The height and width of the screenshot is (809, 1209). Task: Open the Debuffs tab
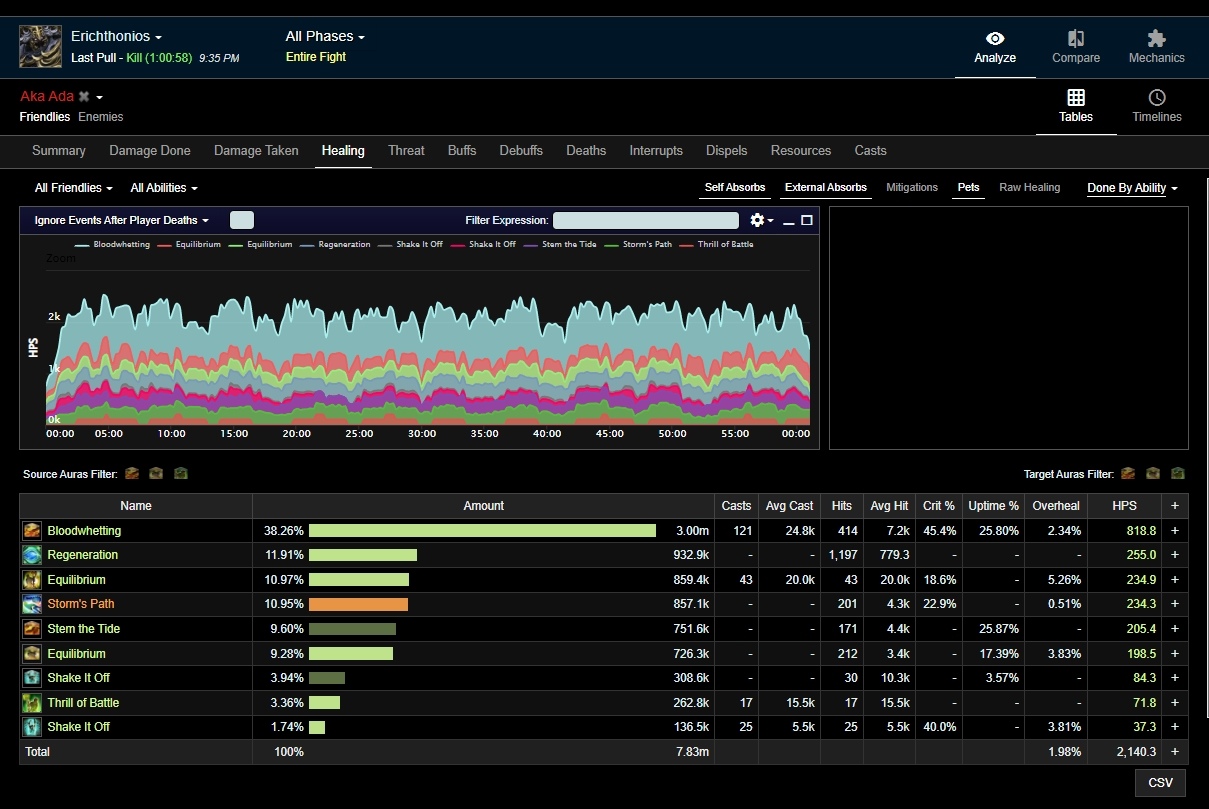coord(520,151)
